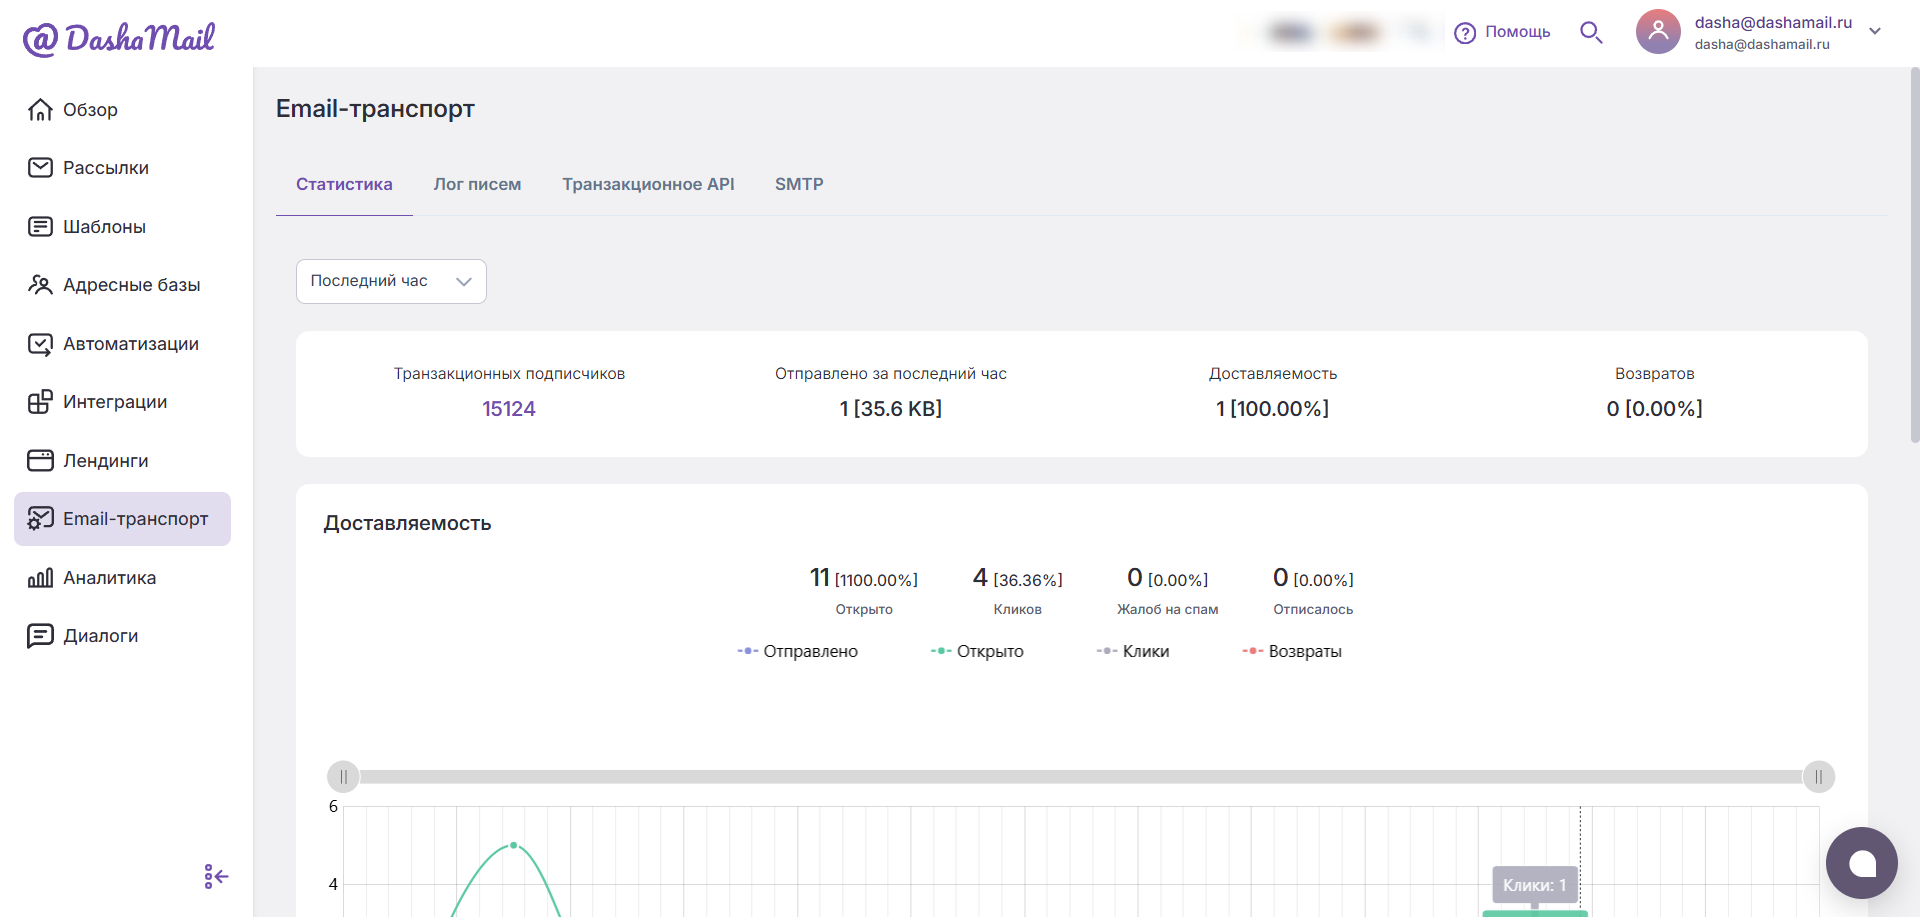Click the search magnifier icon

tap(1591, 33)
